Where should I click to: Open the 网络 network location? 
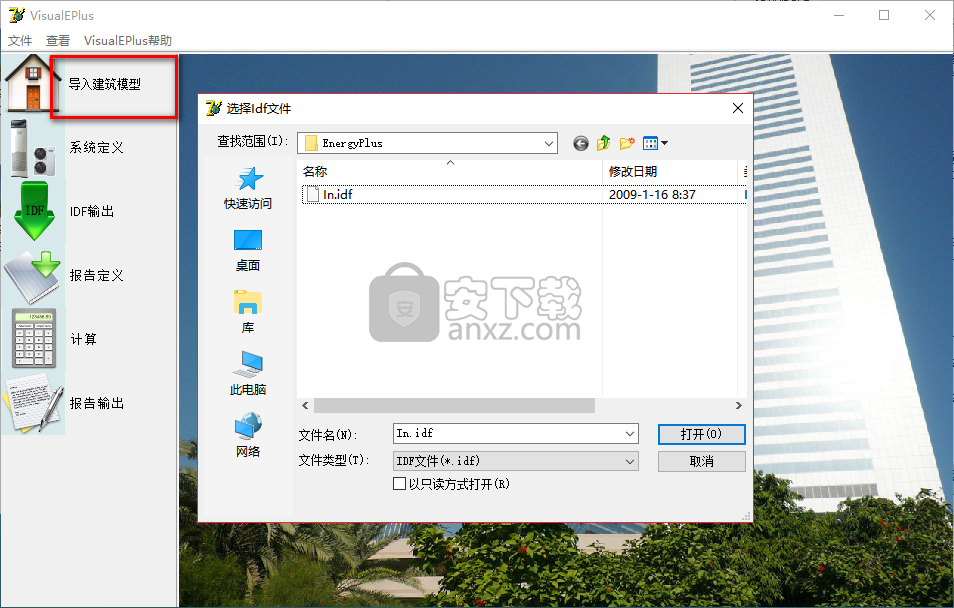pos(248,436)
